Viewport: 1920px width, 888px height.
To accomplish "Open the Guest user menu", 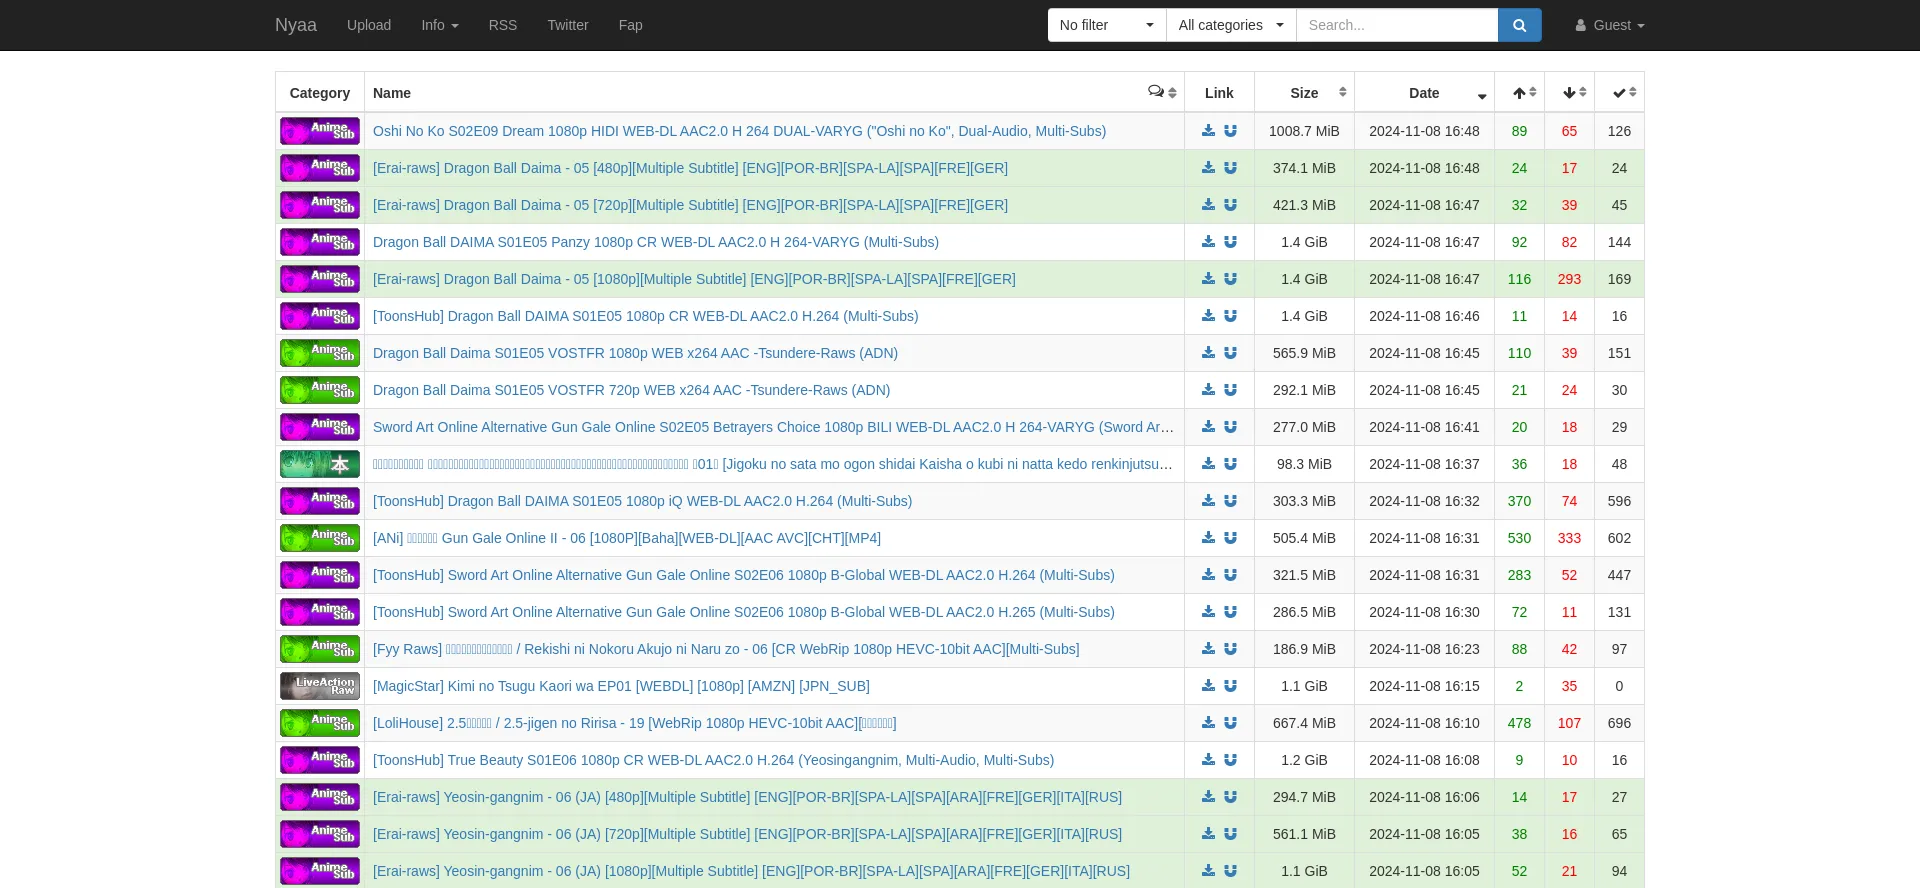I will pyautogui.click(x=1610, y=25).
